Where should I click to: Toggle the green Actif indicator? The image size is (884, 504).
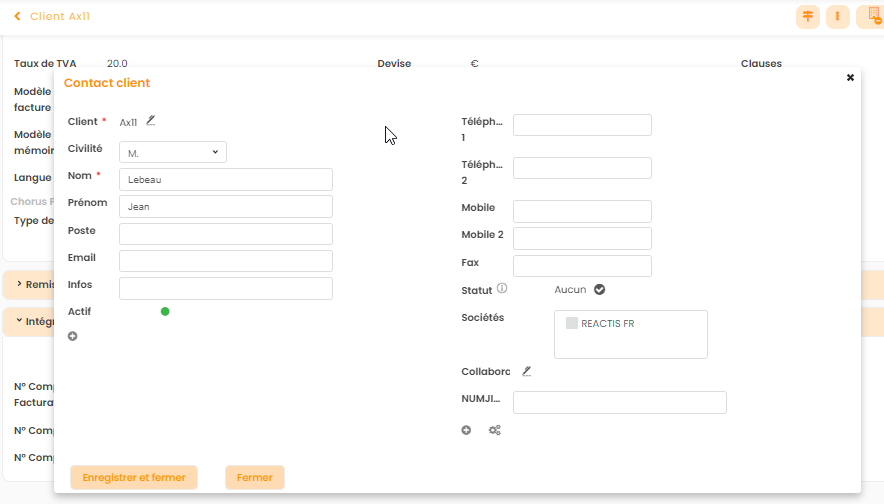click(x=165, y=311)
